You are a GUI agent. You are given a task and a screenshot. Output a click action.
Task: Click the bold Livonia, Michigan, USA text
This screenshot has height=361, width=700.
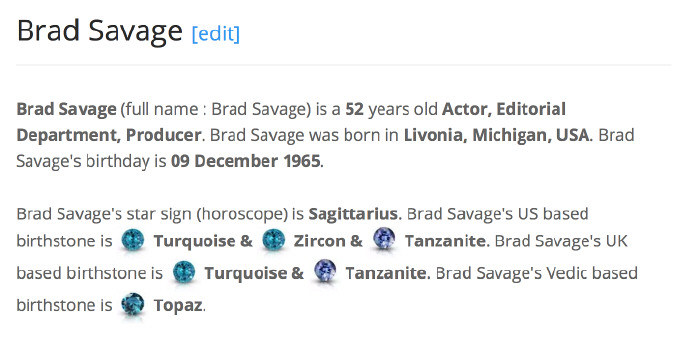[496, 135]
